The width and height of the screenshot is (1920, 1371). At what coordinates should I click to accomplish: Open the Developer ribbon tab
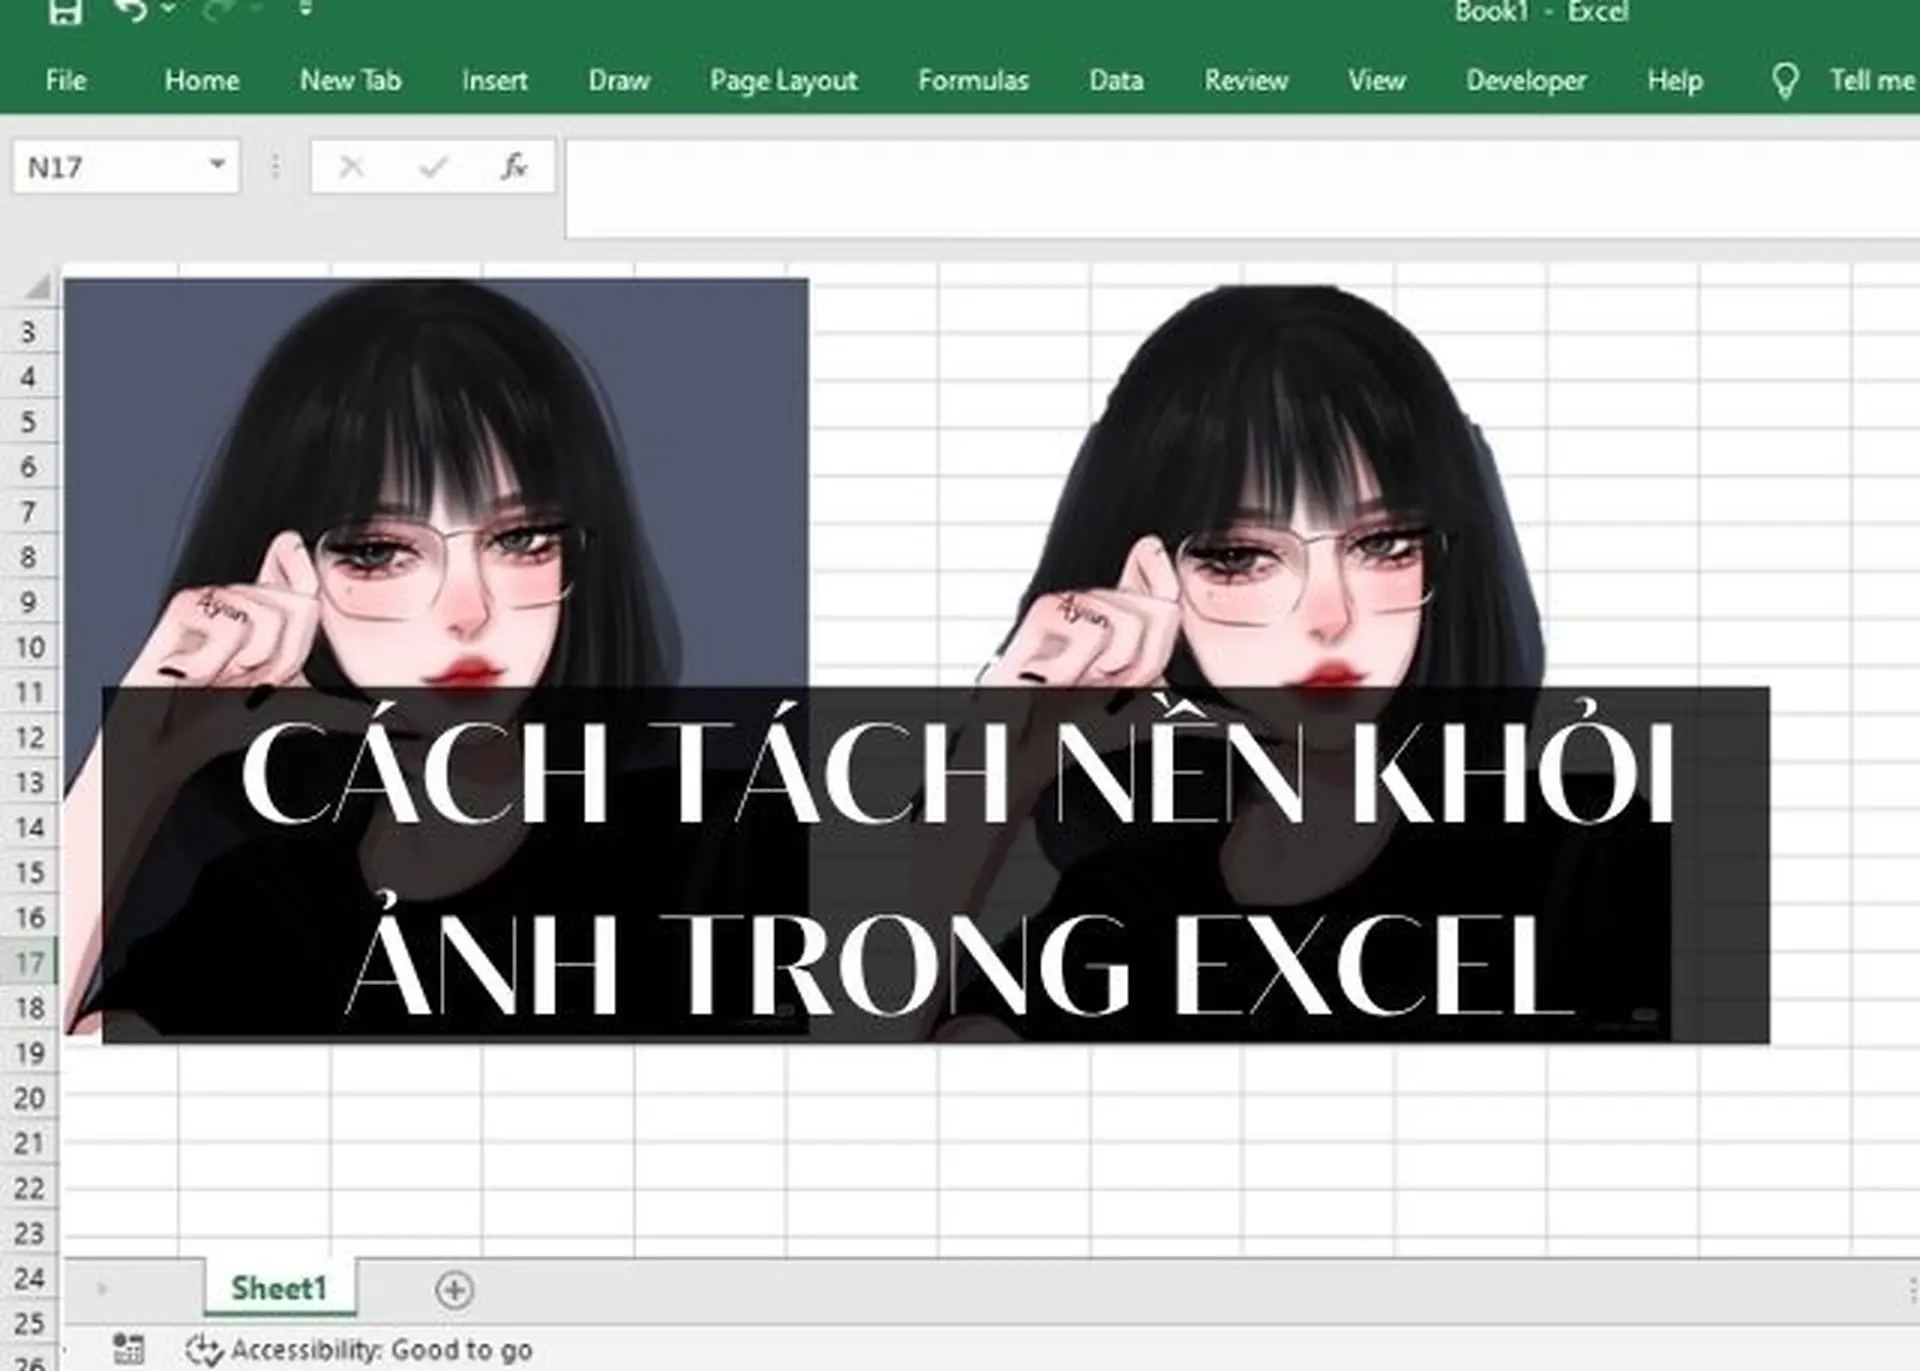coord(1524,80)
